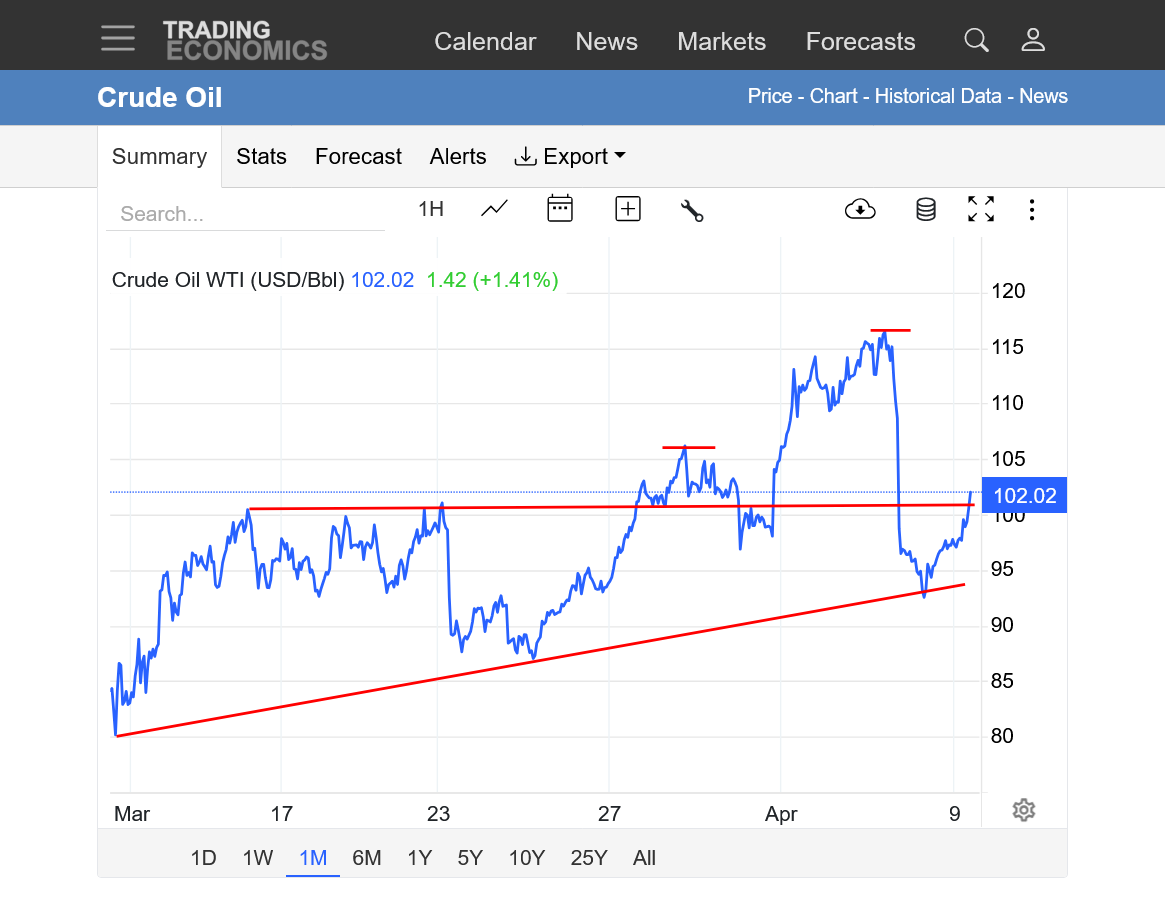Viewport: 1165px width, 901px height.
Task: Open the three-dot more options menu
Action: 1032,210
